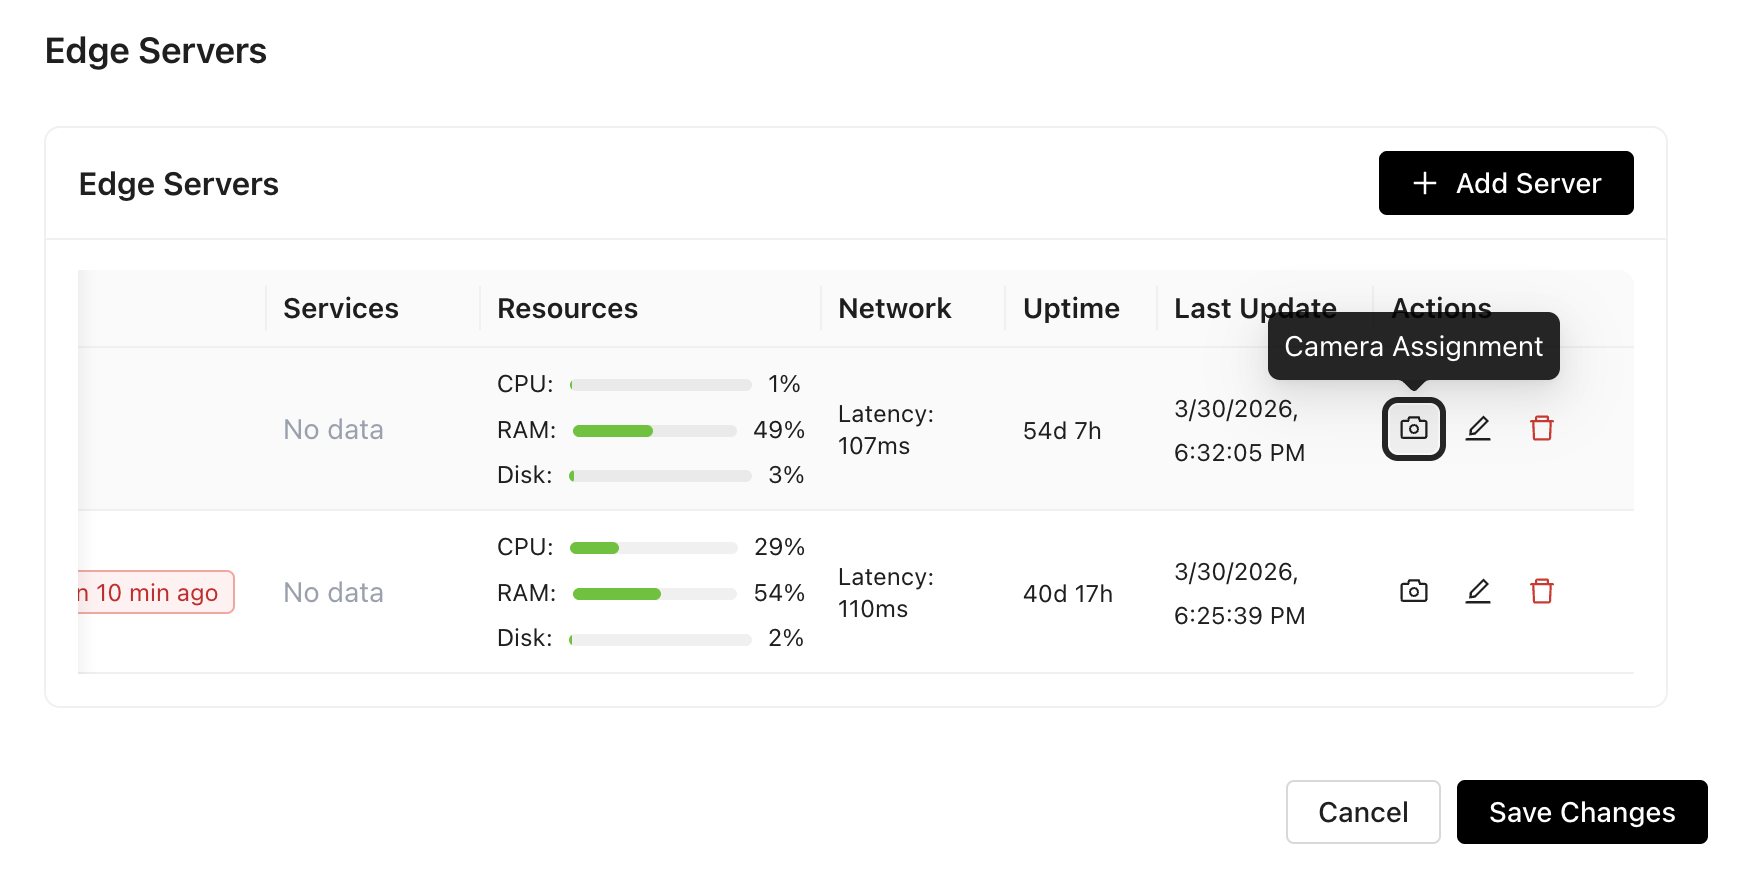Click the 3% Disk usage bar

(660, 476)
